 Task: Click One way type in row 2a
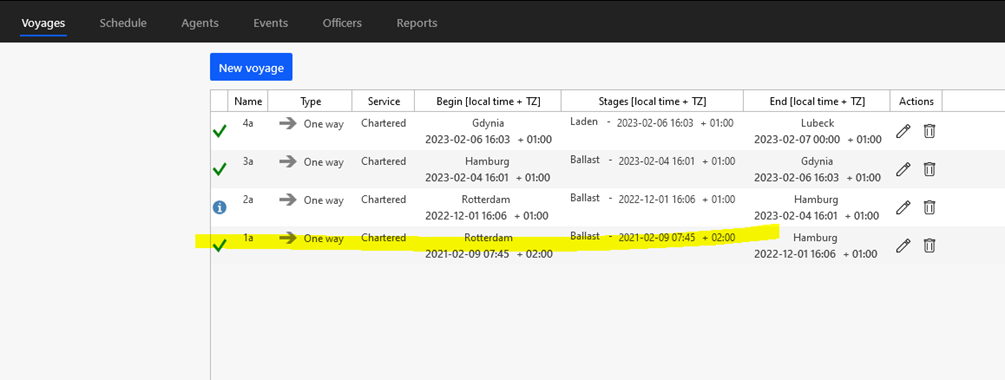[x=324, y=201]
